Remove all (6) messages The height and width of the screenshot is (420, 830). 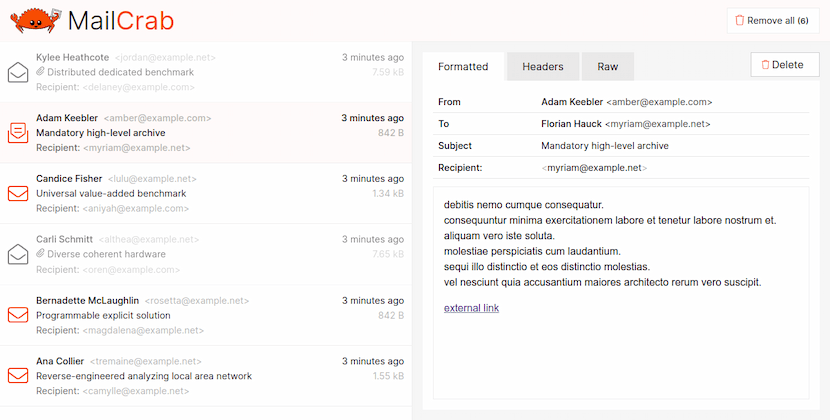pyautogui.click(x=773, y=21)
